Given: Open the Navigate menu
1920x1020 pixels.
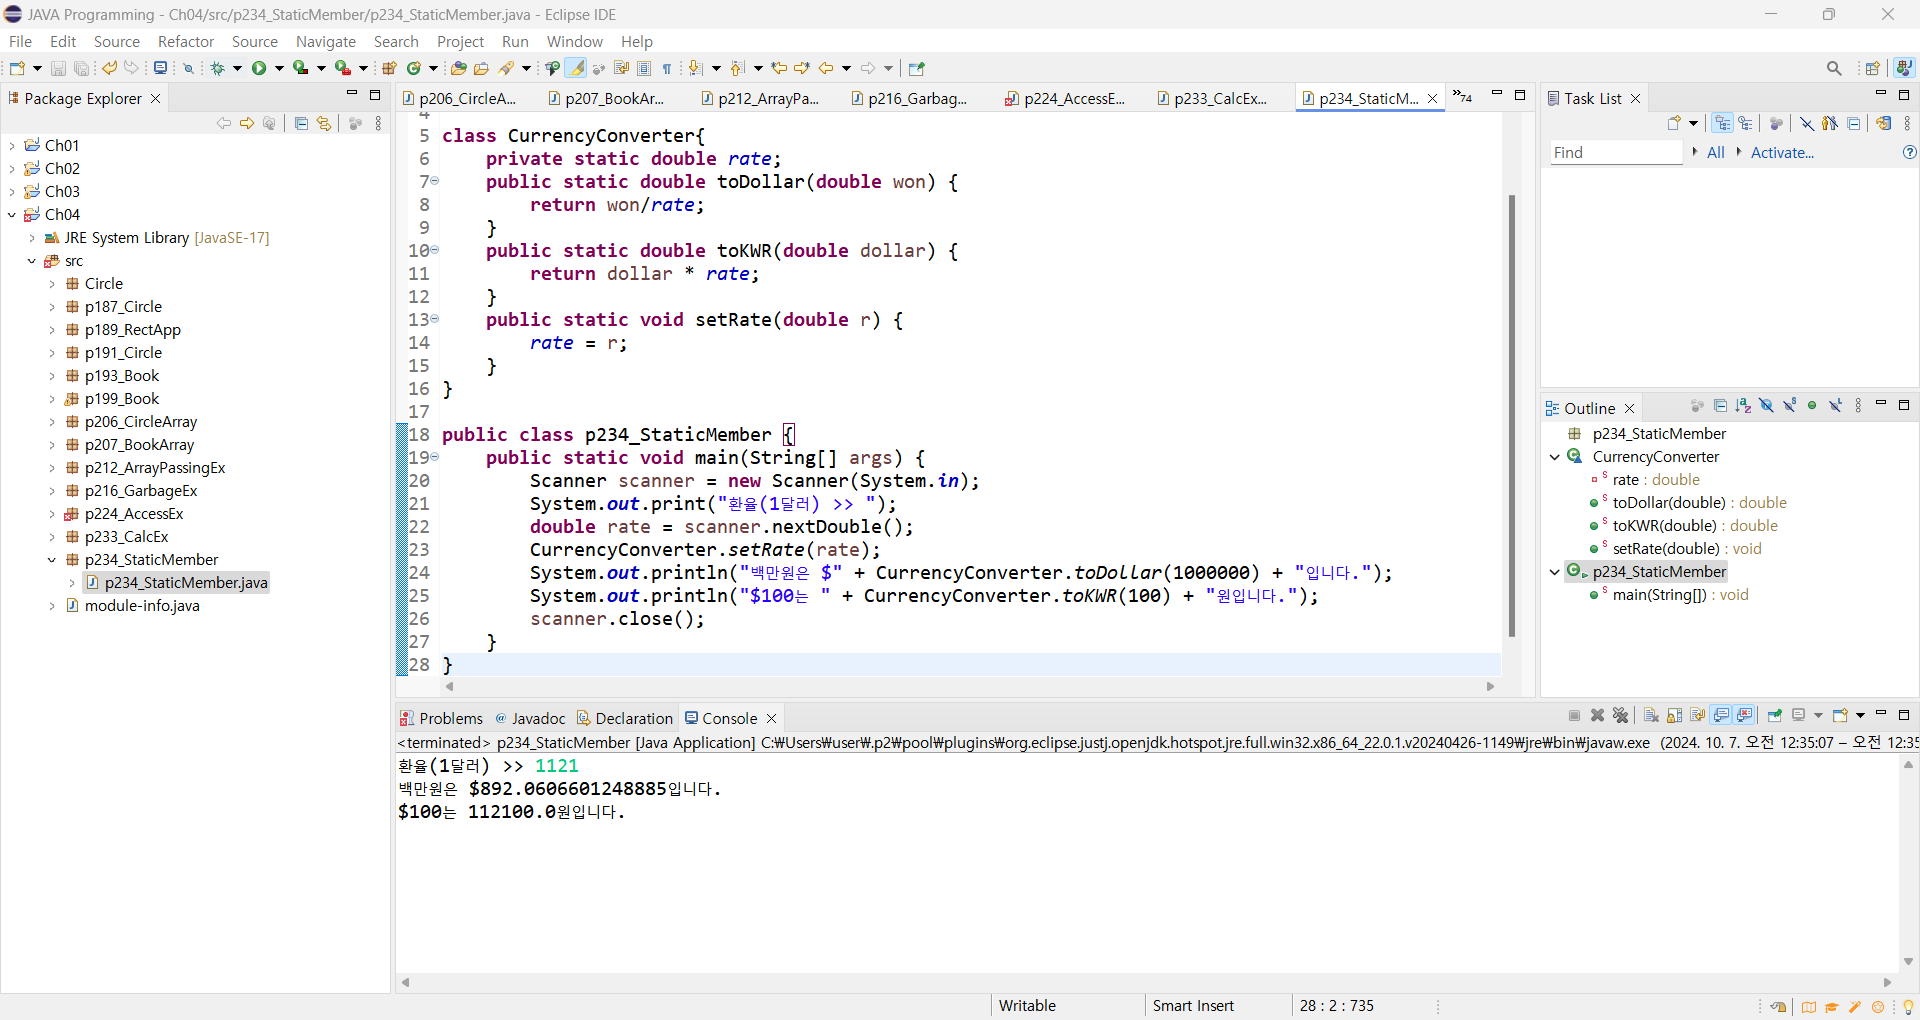Looking at the screenshot, I should pos(326,41).
